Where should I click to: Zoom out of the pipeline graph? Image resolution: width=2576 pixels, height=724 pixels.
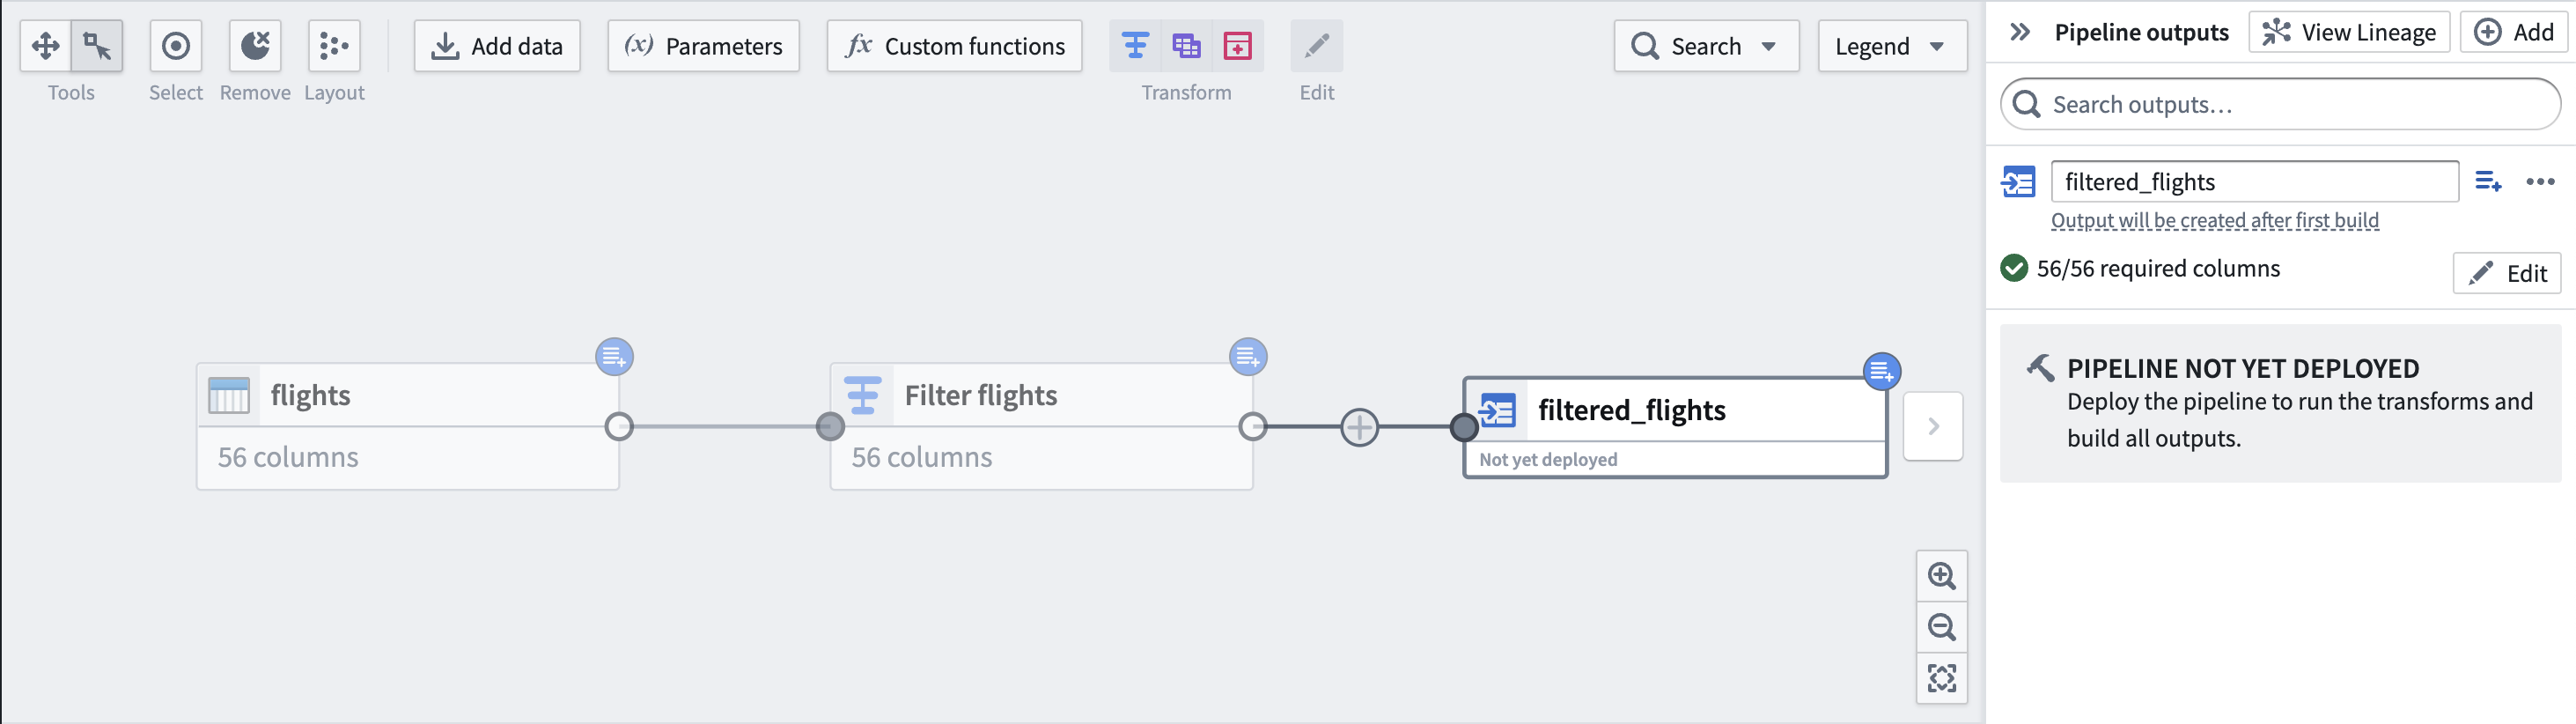[1941, 627]
